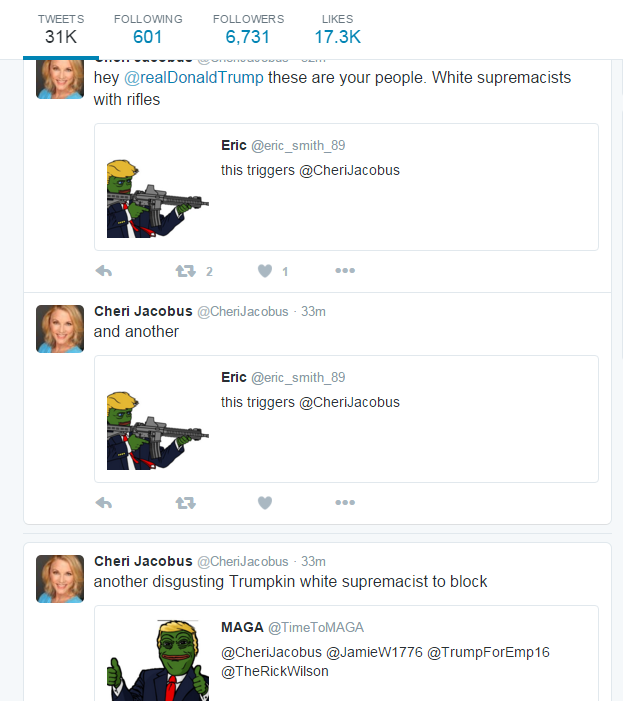The height and width of the screenshot is (715, 623).
Task: View the 6,731 Followers list
Action: [248, 30]
